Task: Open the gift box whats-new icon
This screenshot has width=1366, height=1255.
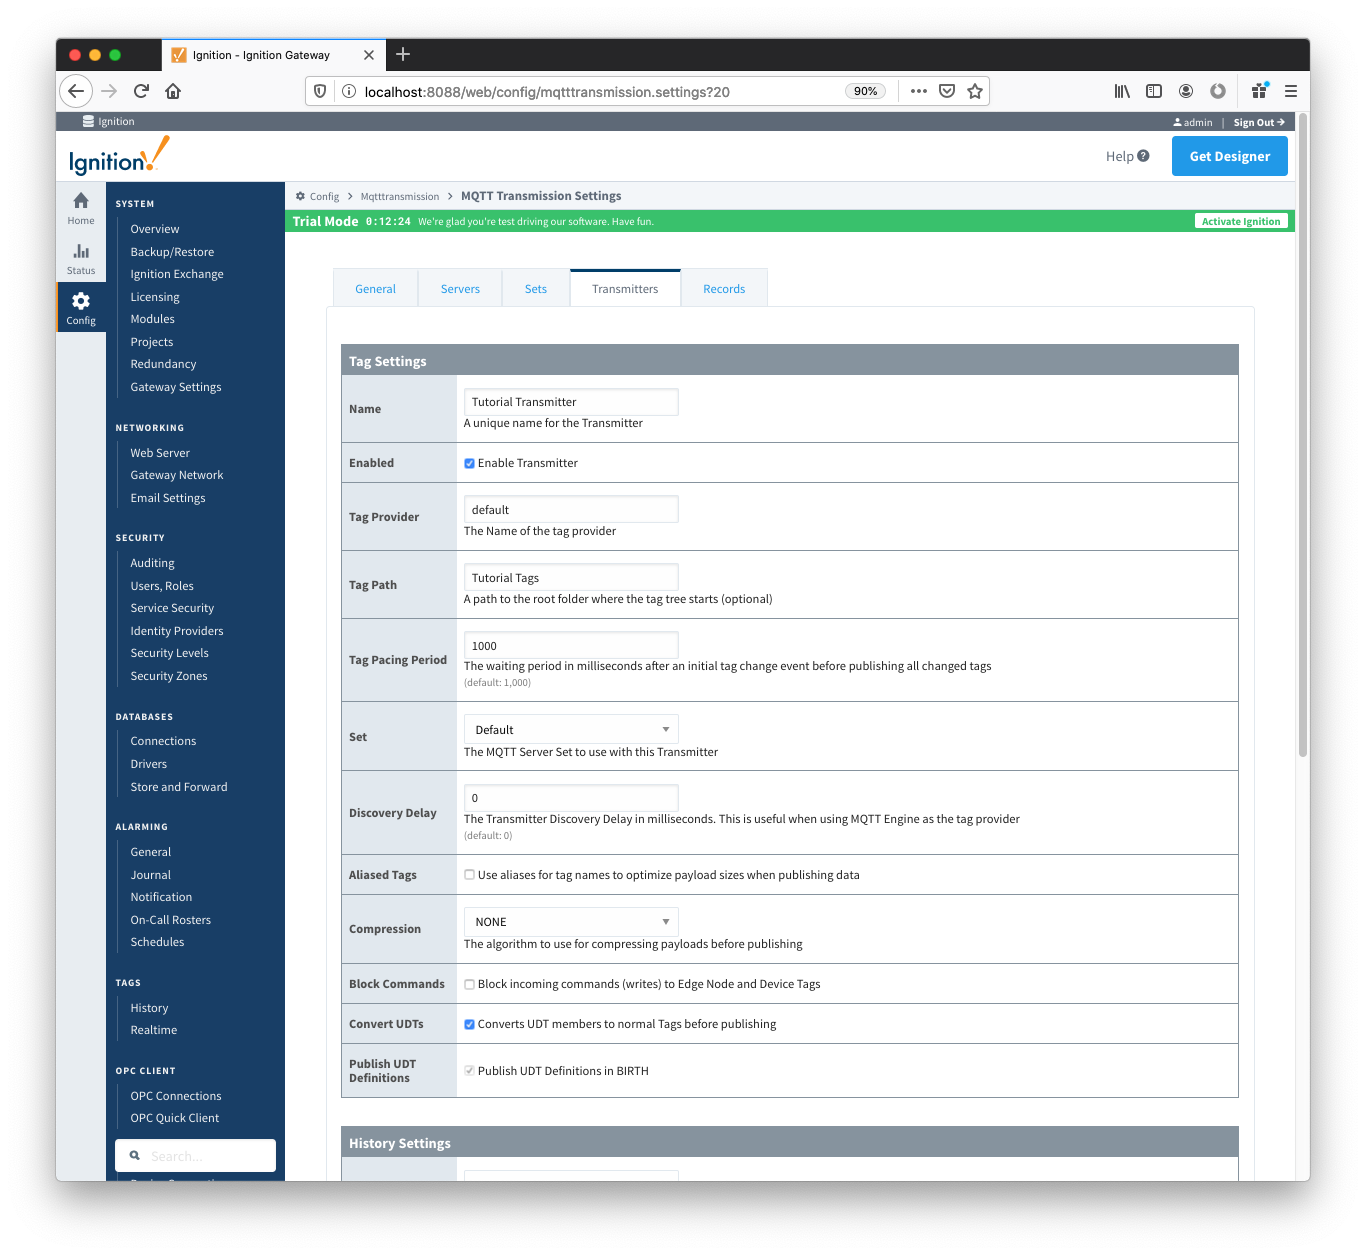Action: [1260, 91]
